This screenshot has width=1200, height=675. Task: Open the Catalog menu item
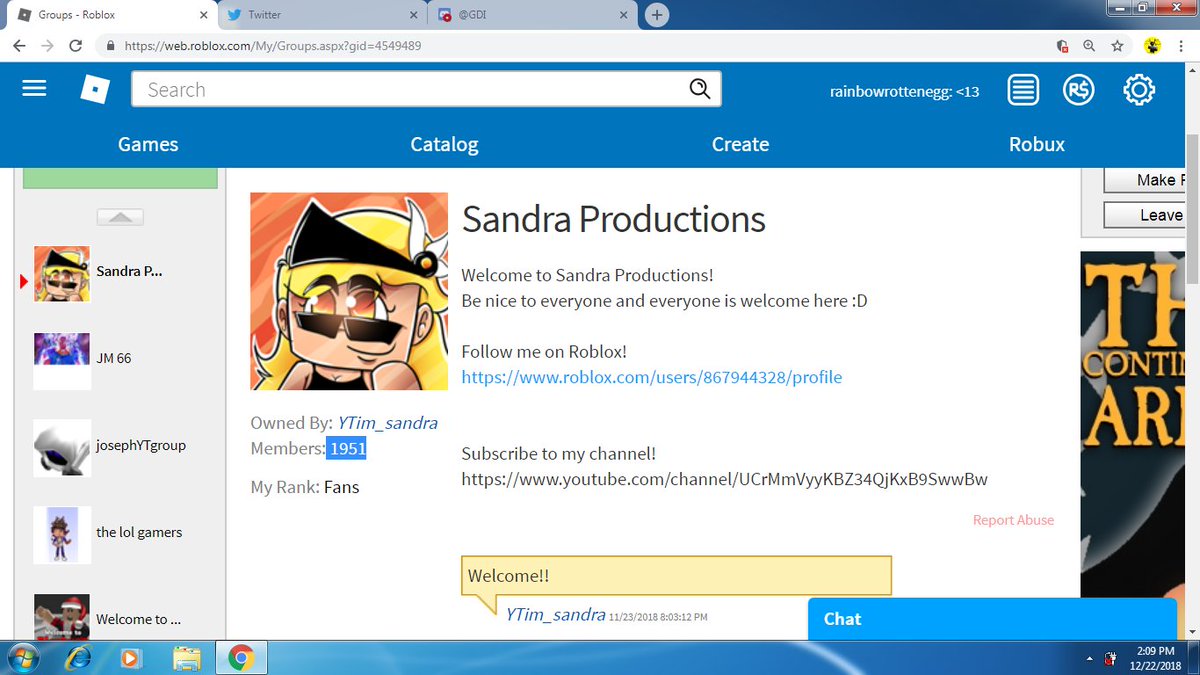[444, 144]
